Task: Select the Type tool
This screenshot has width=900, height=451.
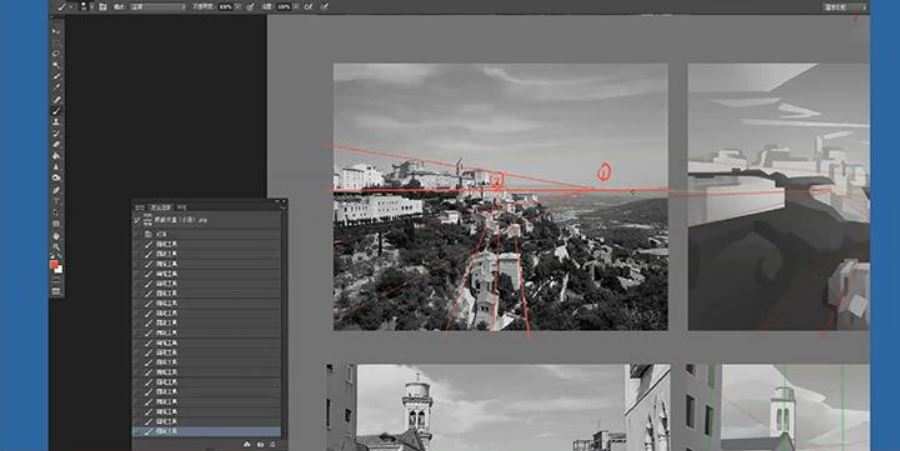Action: click(57, 200)
